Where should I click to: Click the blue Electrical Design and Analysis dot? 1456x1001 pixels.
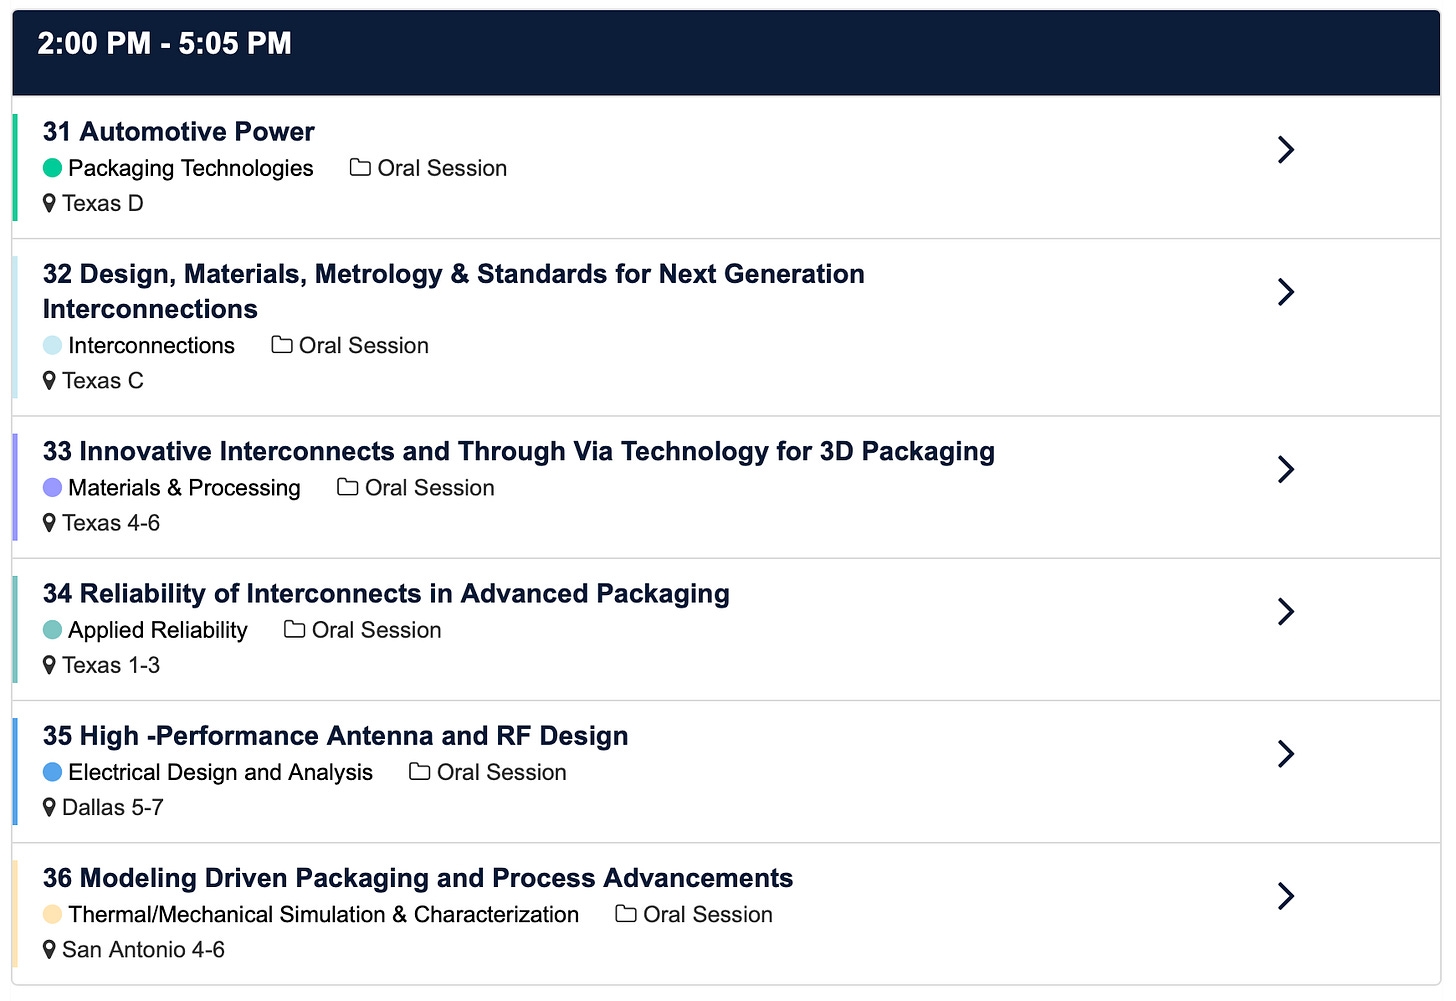pyautogui.click(x=53, y=772)
